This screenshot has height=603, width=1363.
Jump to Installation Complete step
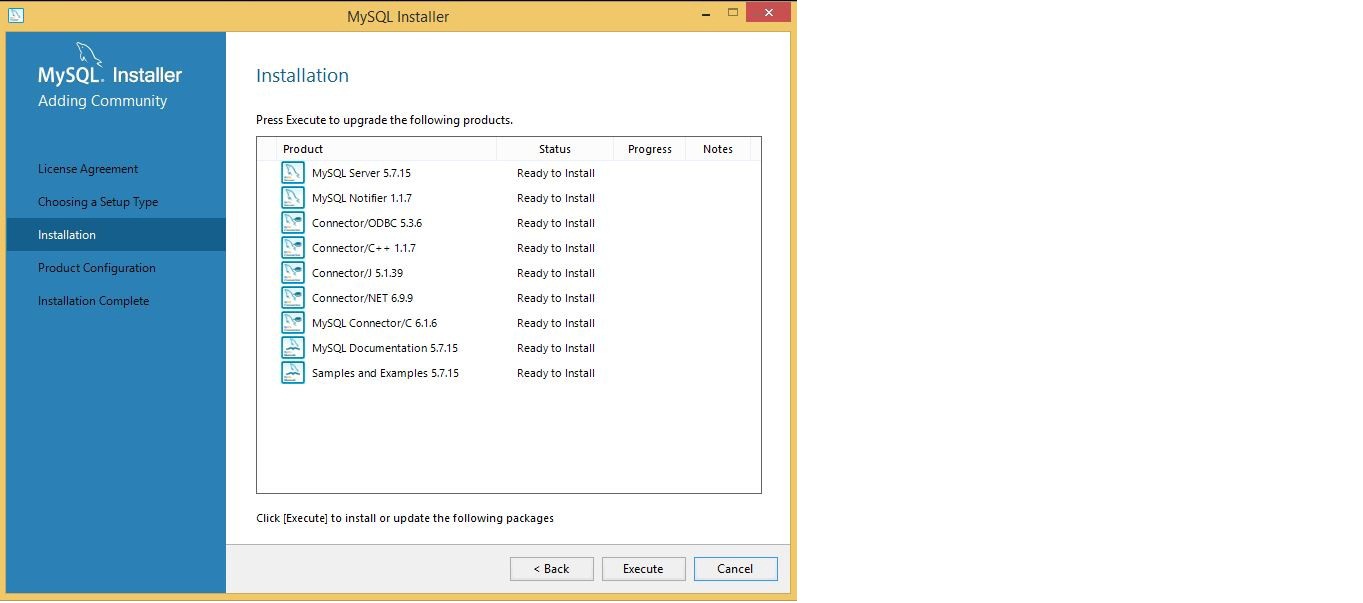[x=93, y=301]
